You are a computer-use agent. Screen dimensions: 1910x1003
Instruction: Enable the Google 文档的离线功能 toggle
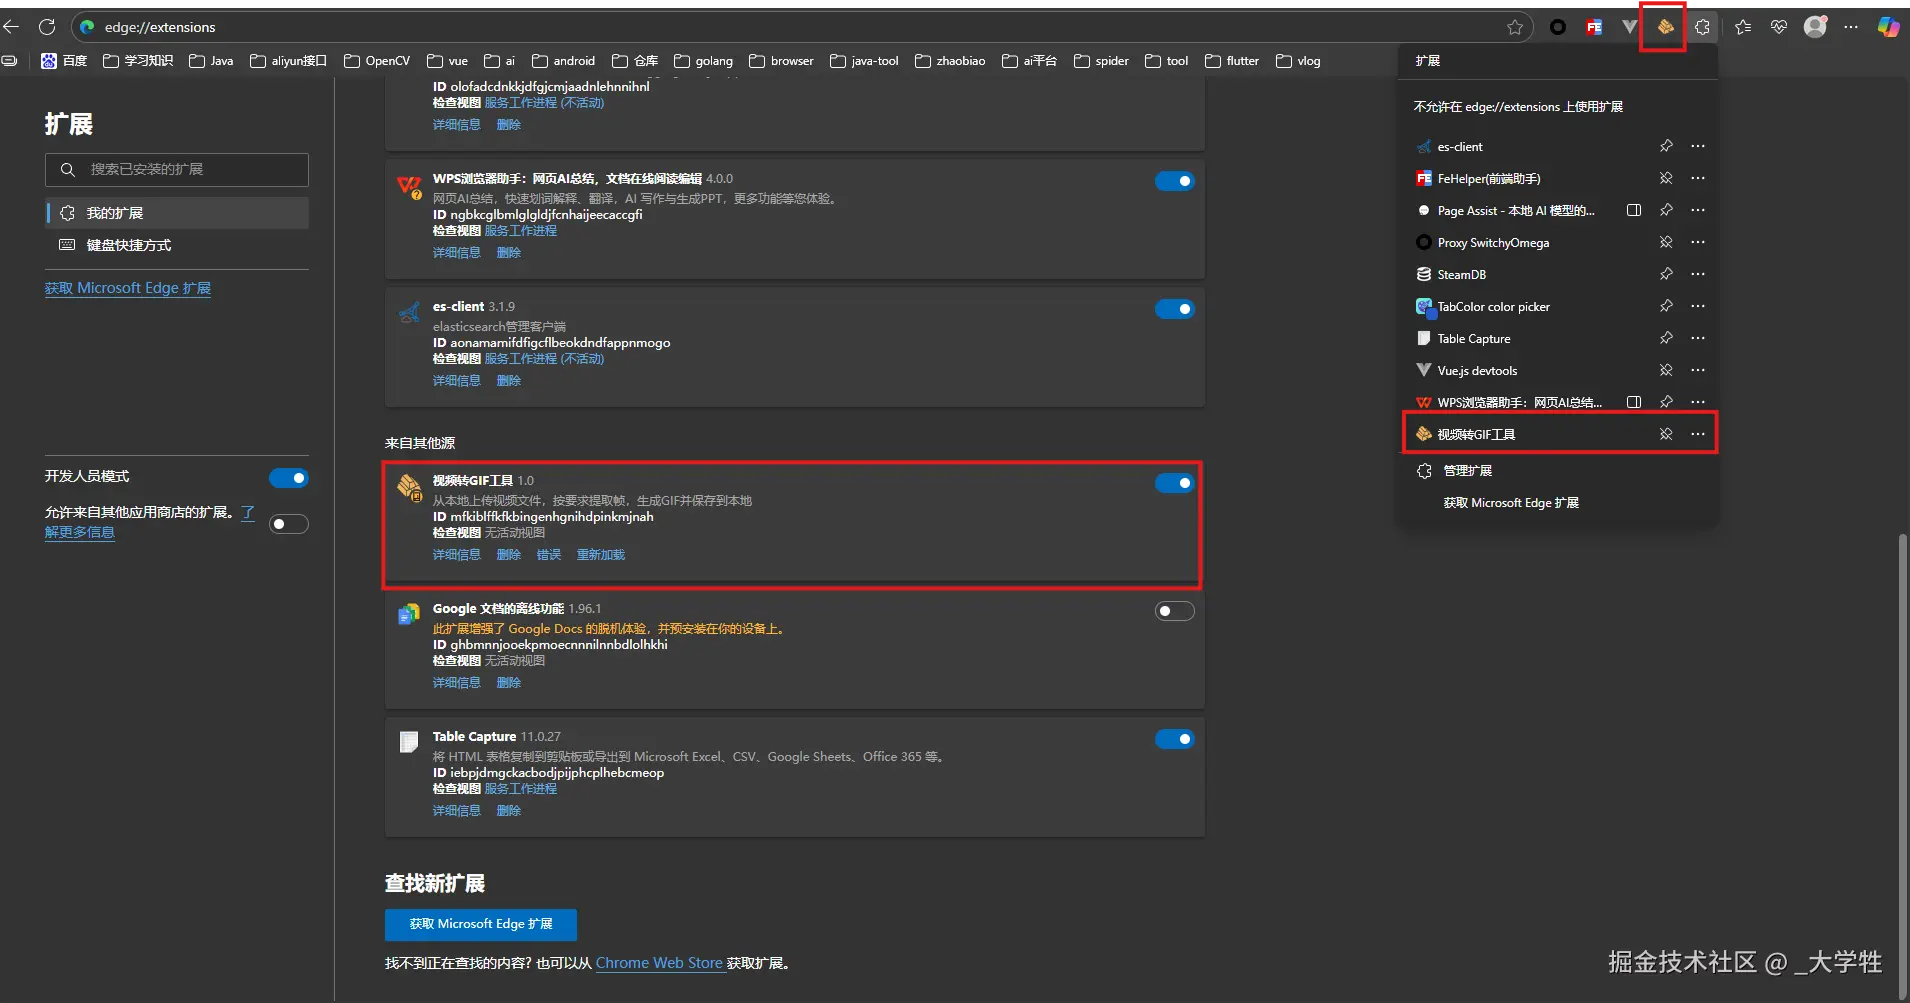pyautogui.click(x=1175, y=611)
